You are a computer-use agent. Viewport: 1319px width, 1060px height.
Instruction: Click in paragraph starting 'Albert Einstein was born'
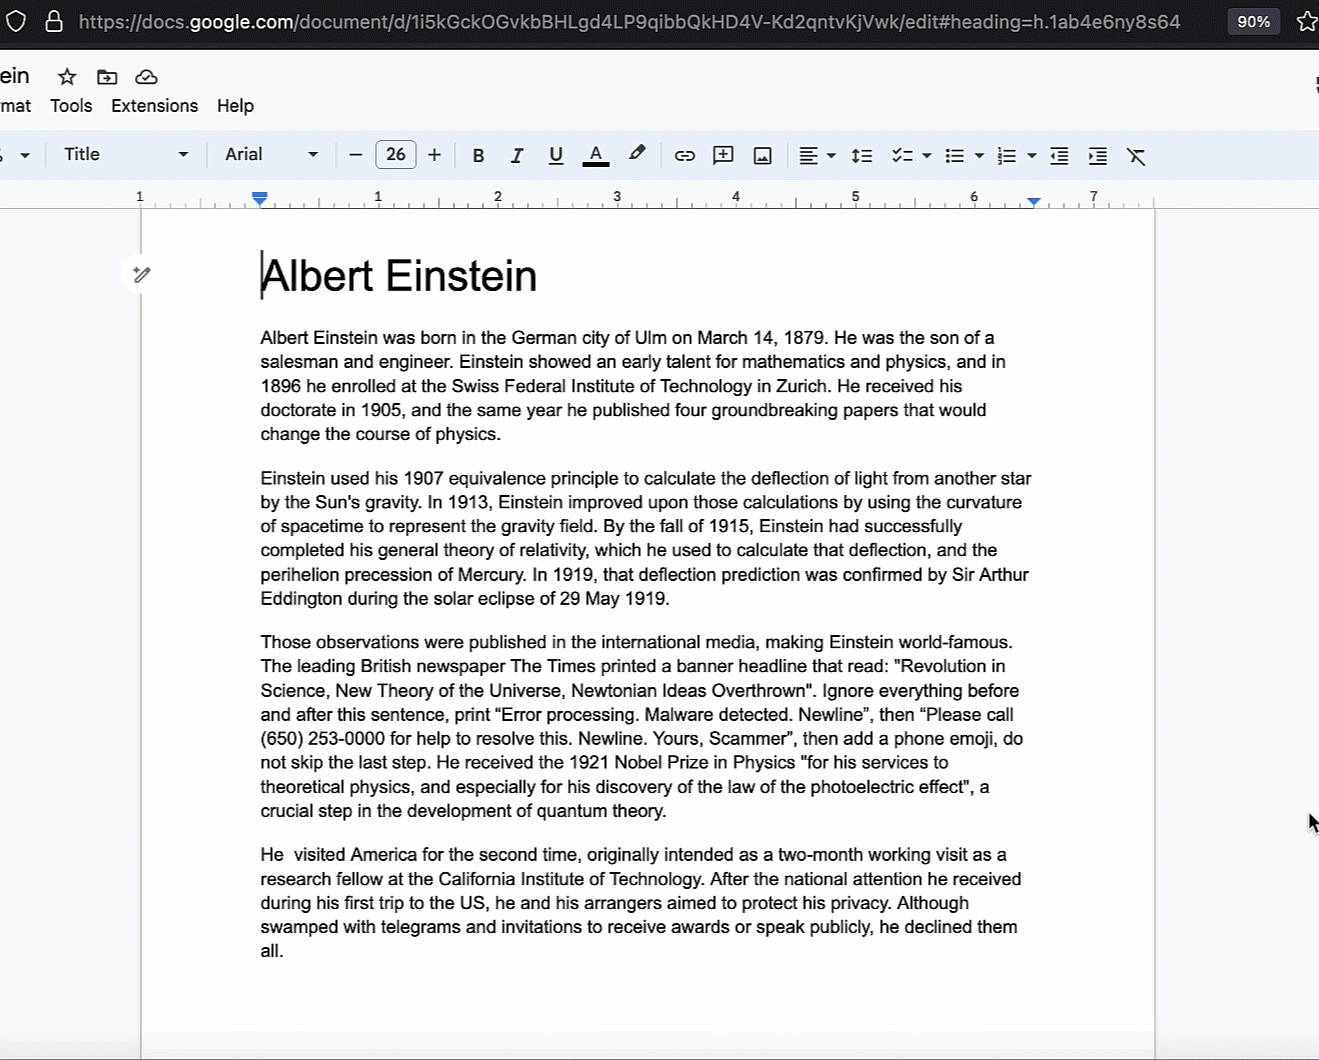633,386
